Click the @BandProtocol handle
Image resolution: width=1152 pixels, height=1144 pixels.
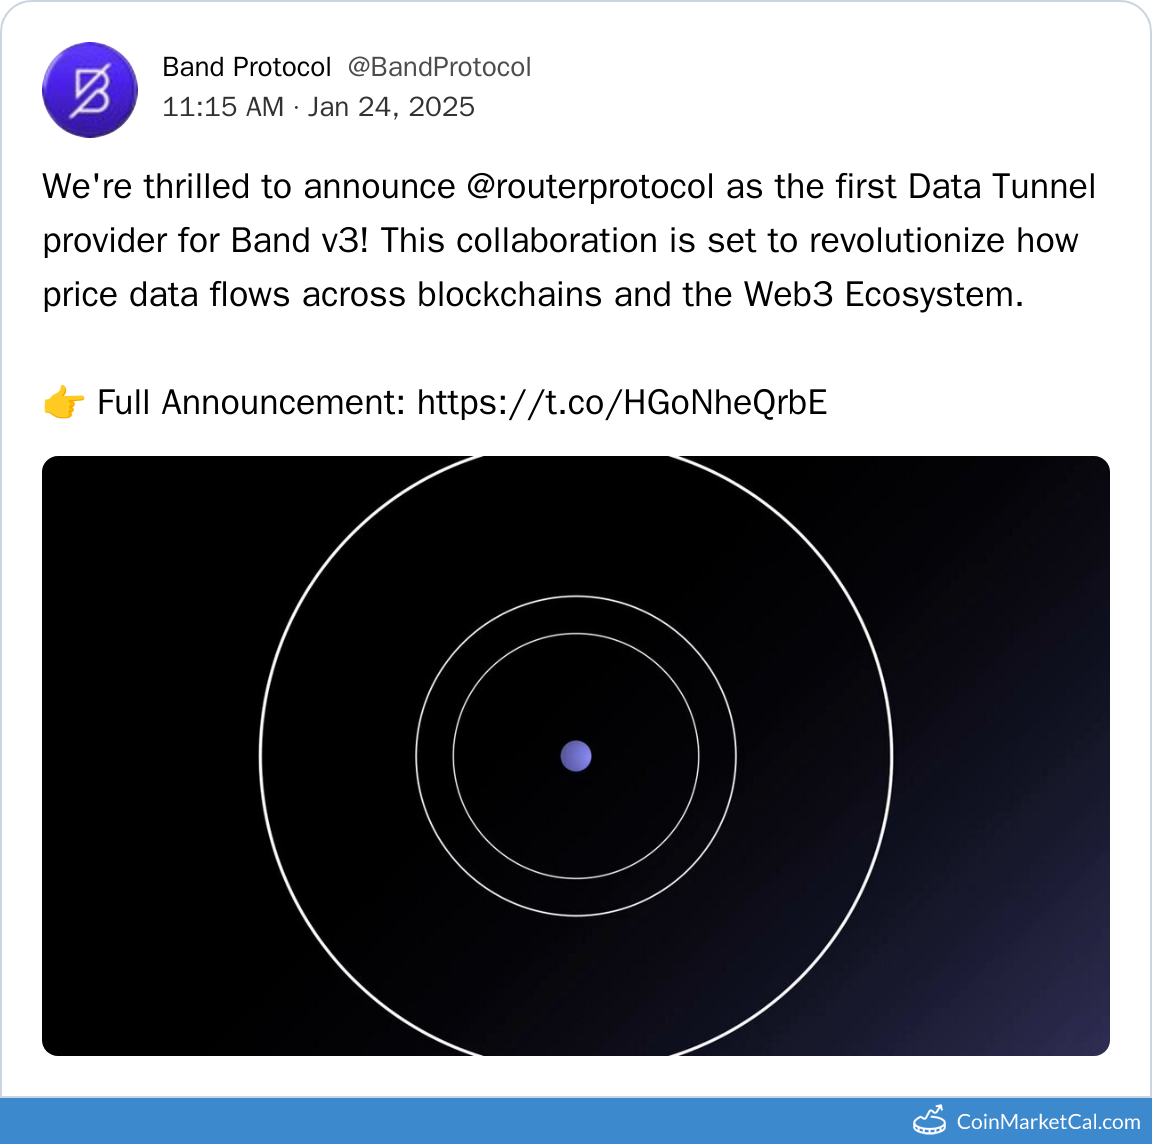(x=439, y=67)
